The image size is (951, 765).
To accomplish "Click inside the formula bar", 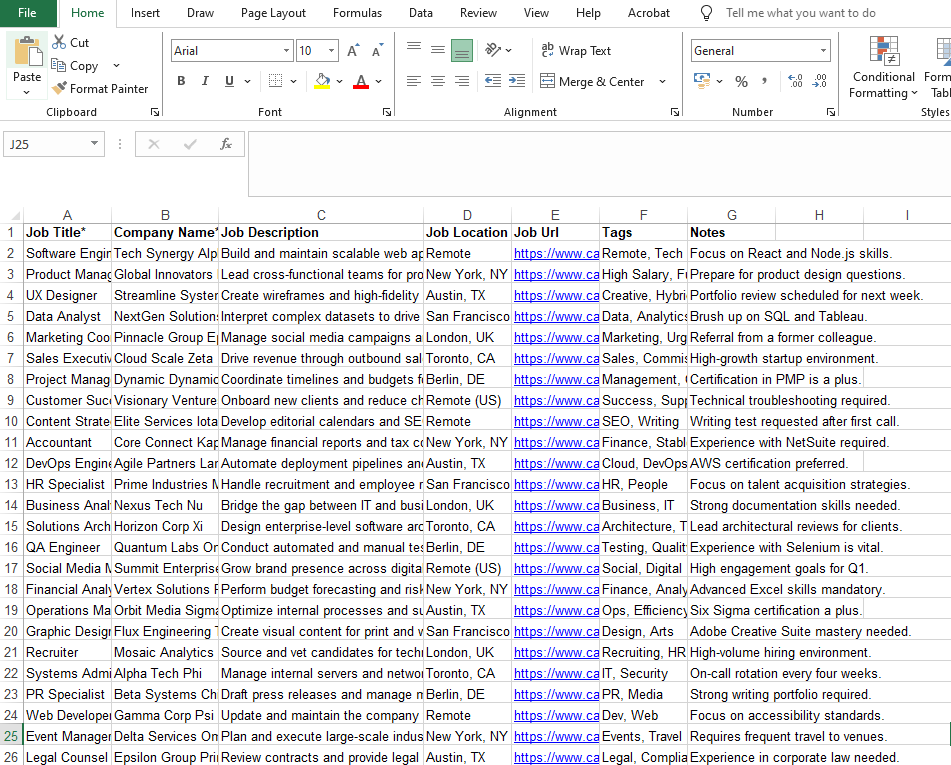I will pyautogui.click(x=500, y=144).
